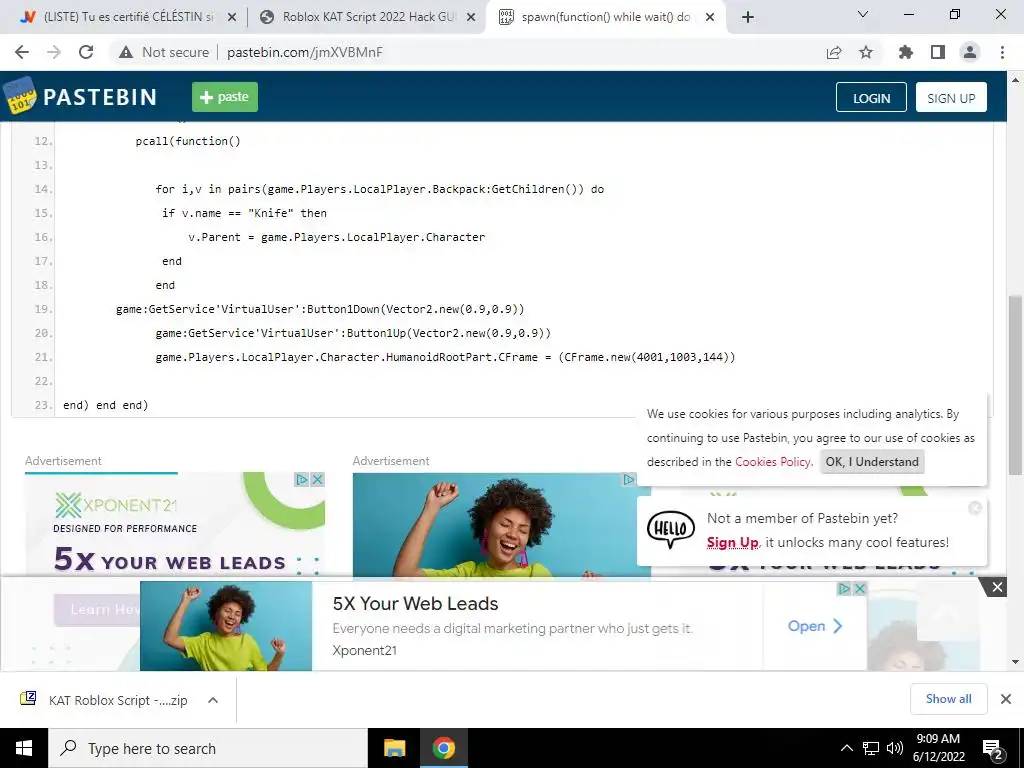
Task: Open File Explorer from taskbar
Action: 394,748
